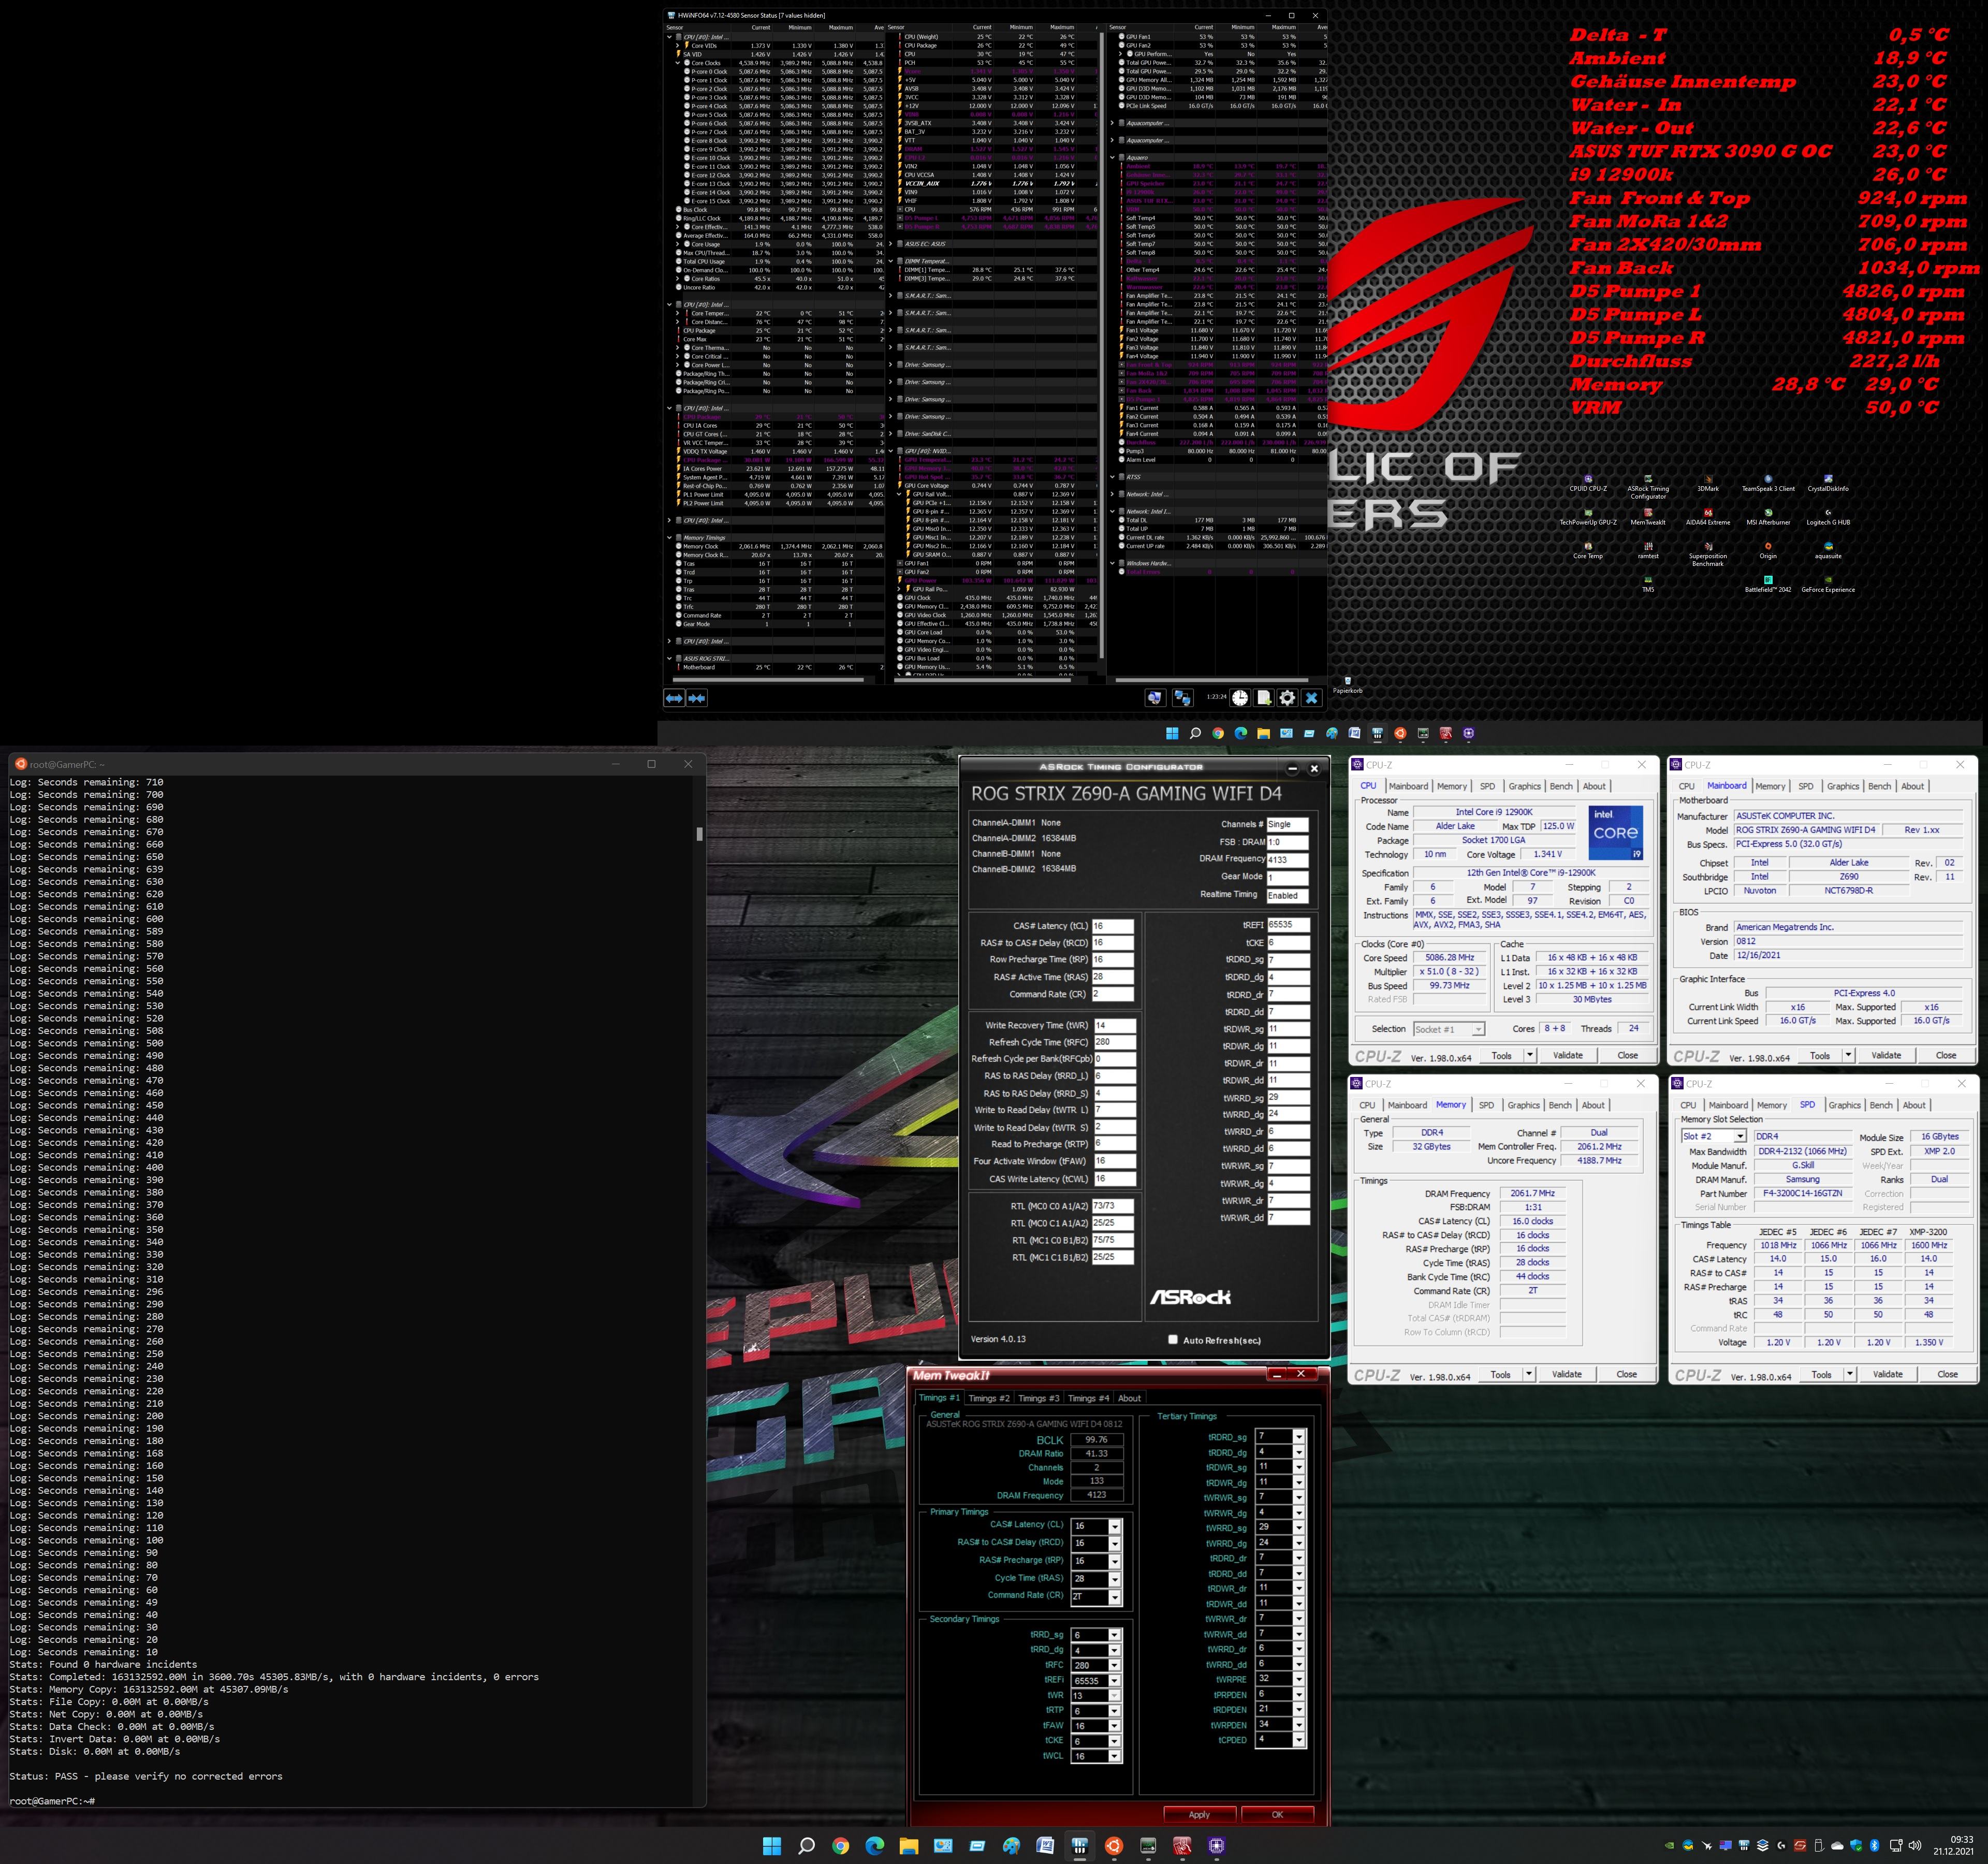Open TechPowerUp GPU-Z desktop shortcut

(x=1588, y=516)
